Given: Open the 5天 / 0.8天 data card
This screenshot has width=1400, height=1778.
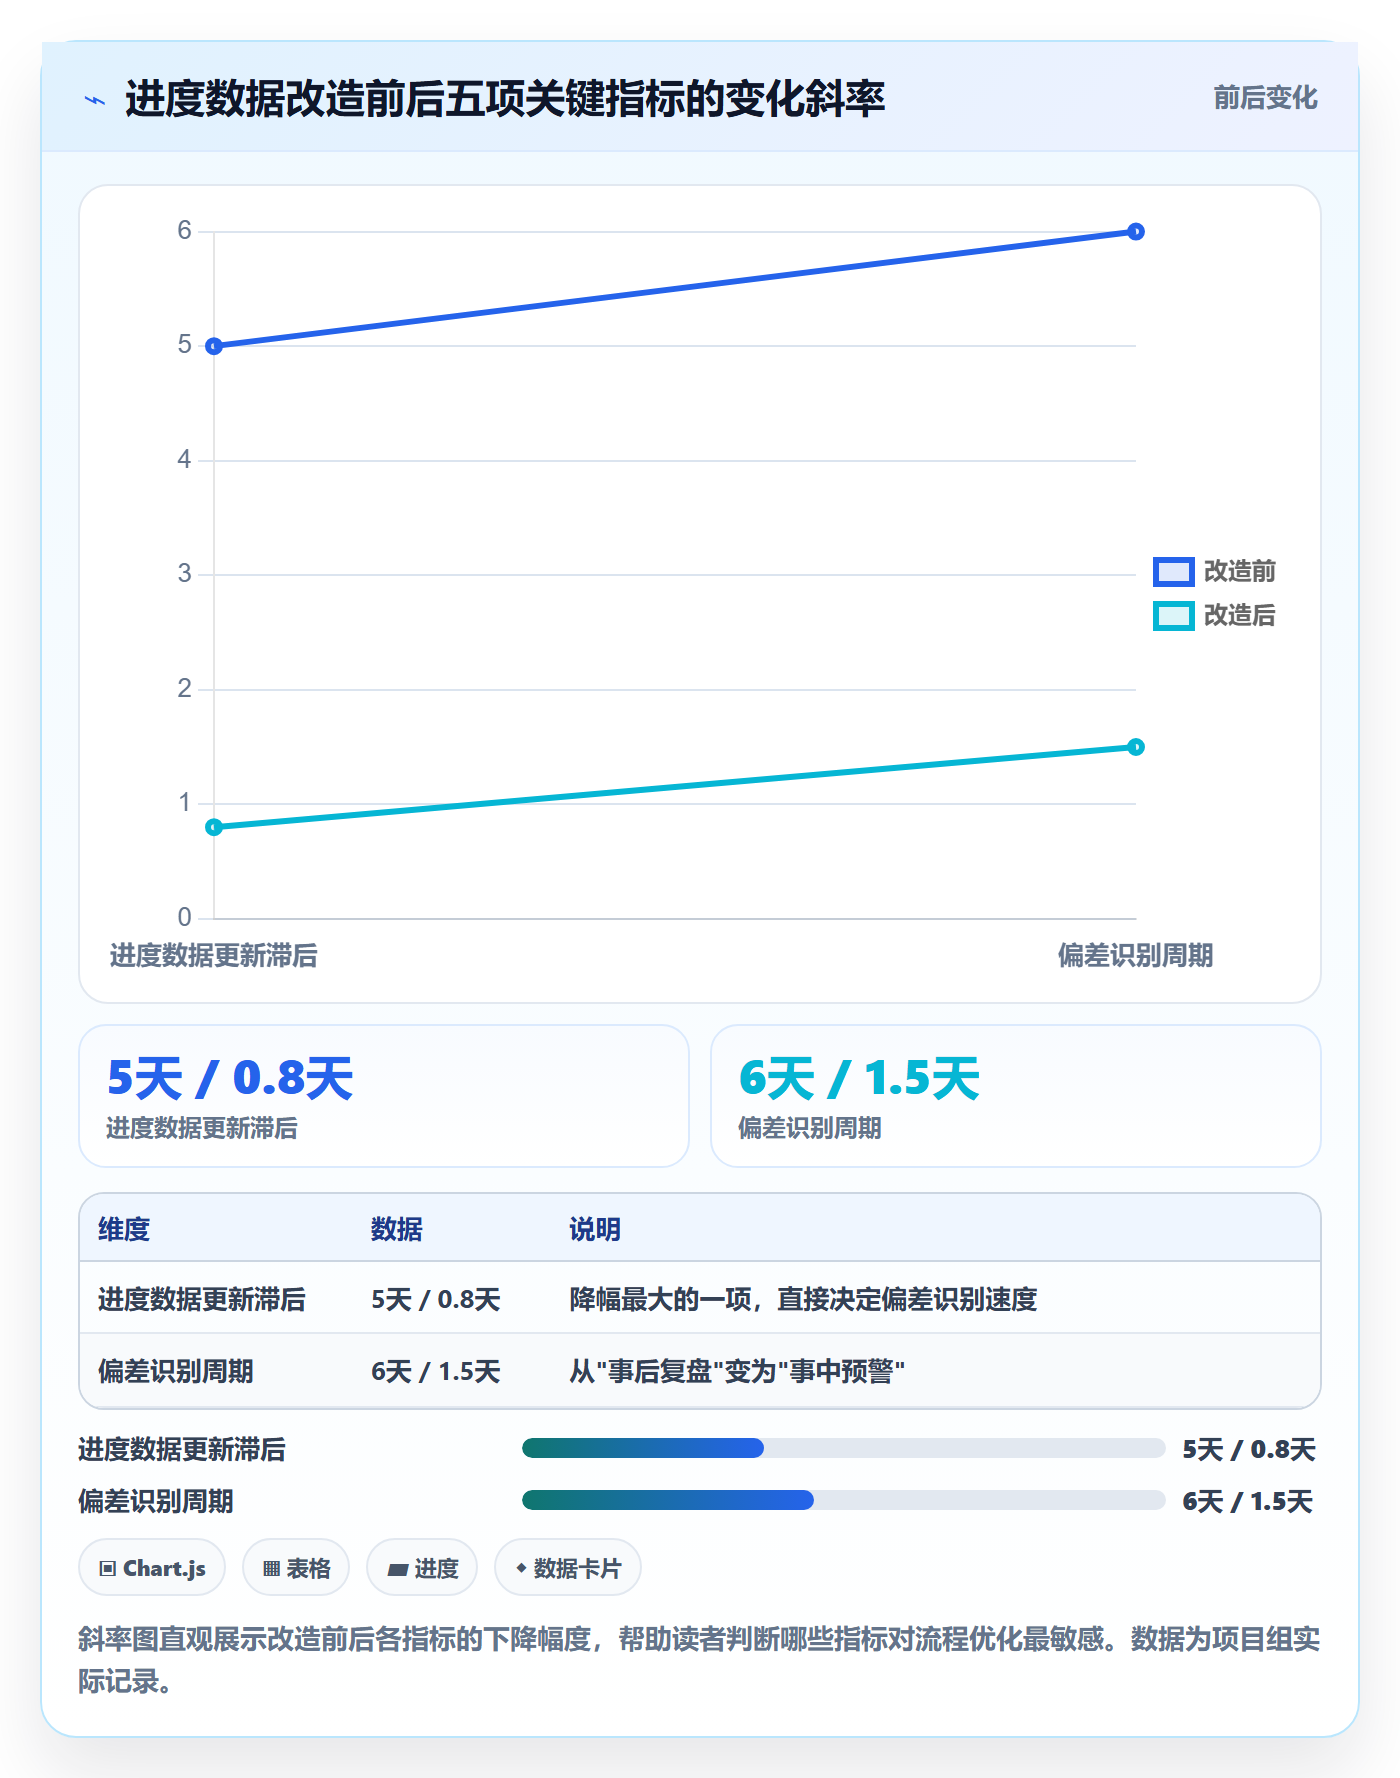Looking at the screenshot, I should coord(384,1096).
